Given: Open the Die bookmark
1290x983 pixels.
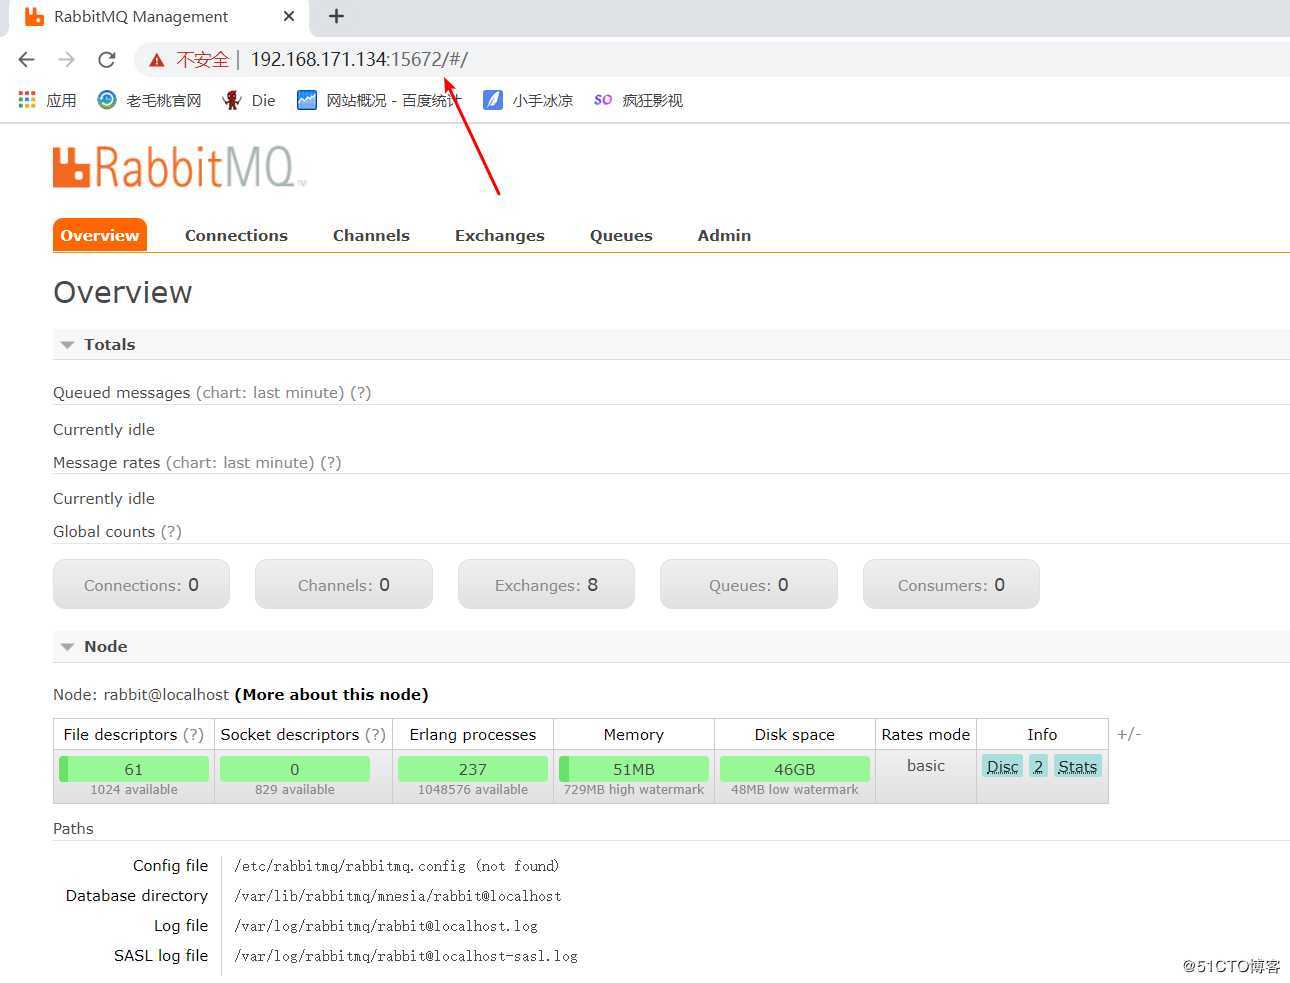Looking at the screenshot, I should (x=249, y=100).
